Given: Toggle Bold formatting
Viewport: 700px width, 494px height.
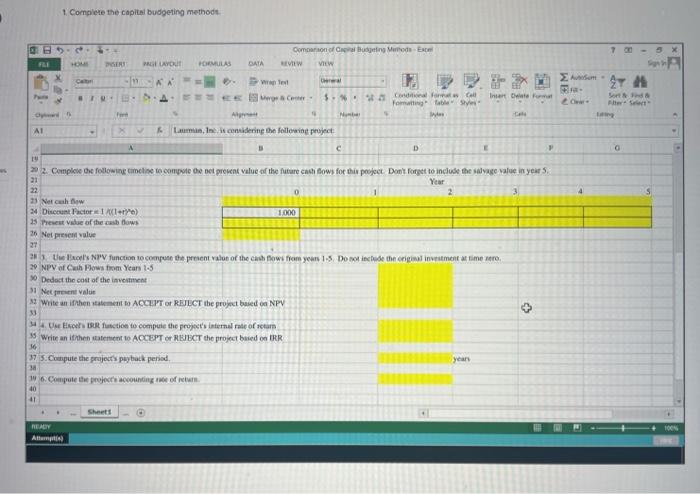Looking at the screenshot, I should pyautogui.click(x=80, y=98).
